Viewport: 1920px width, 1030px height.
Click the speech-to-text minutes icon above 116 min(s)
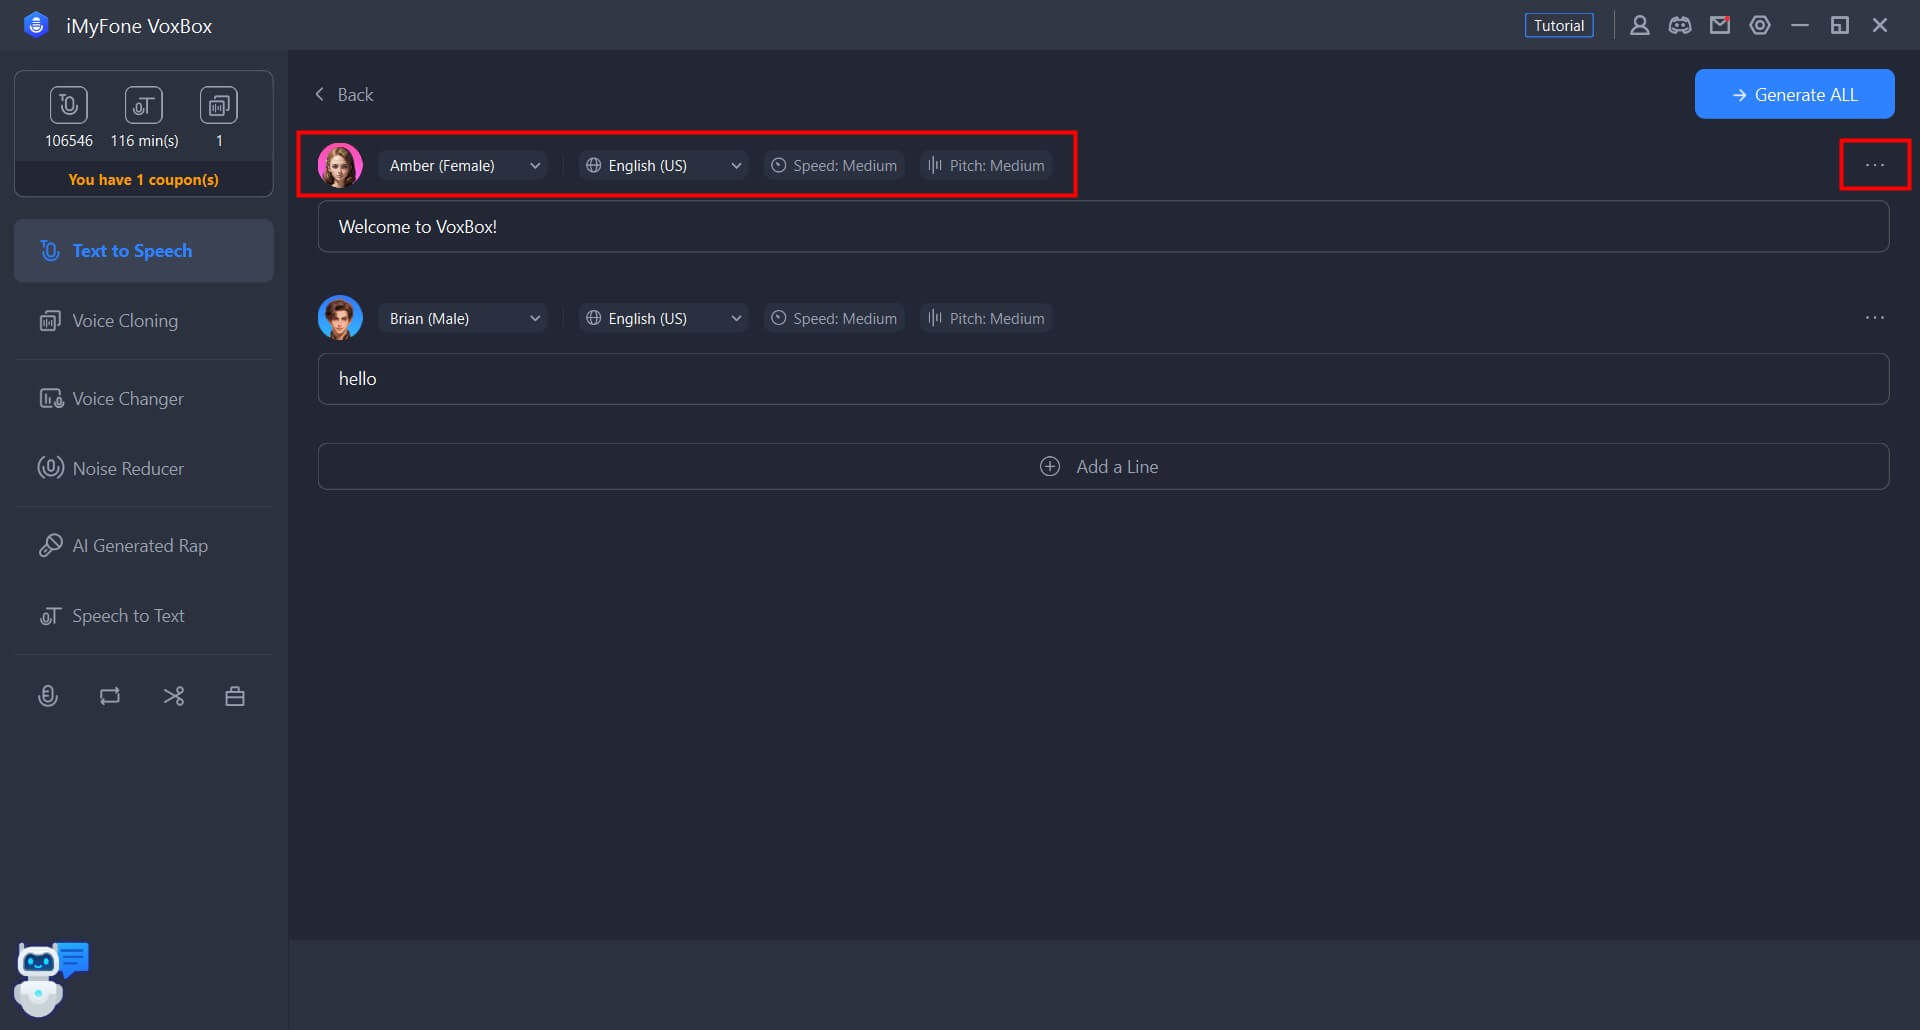click(144, 105)
